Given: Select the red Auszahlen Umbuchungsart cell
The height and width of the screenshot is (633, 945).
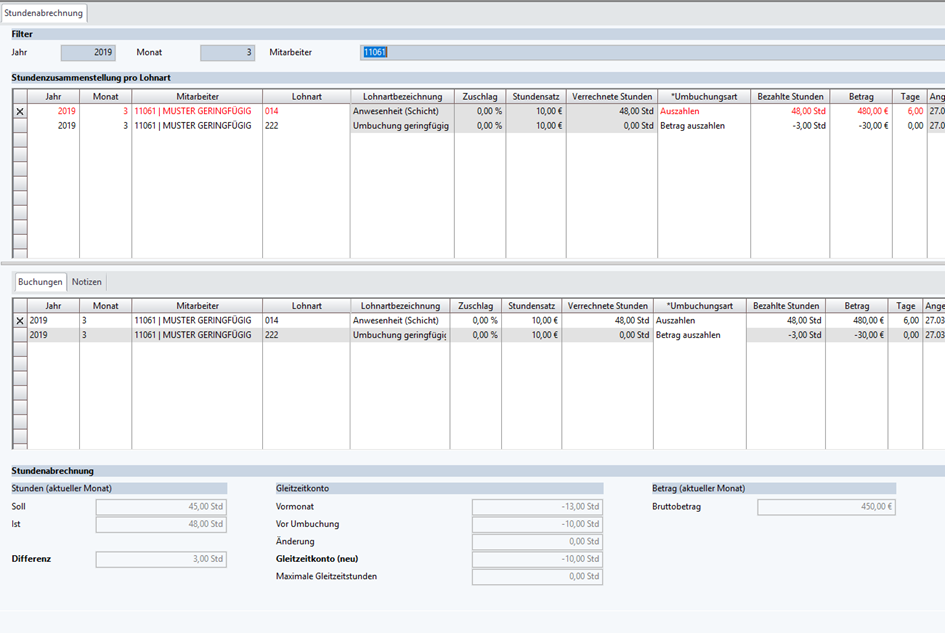Looking at the screenshot, I should [703, 111].
